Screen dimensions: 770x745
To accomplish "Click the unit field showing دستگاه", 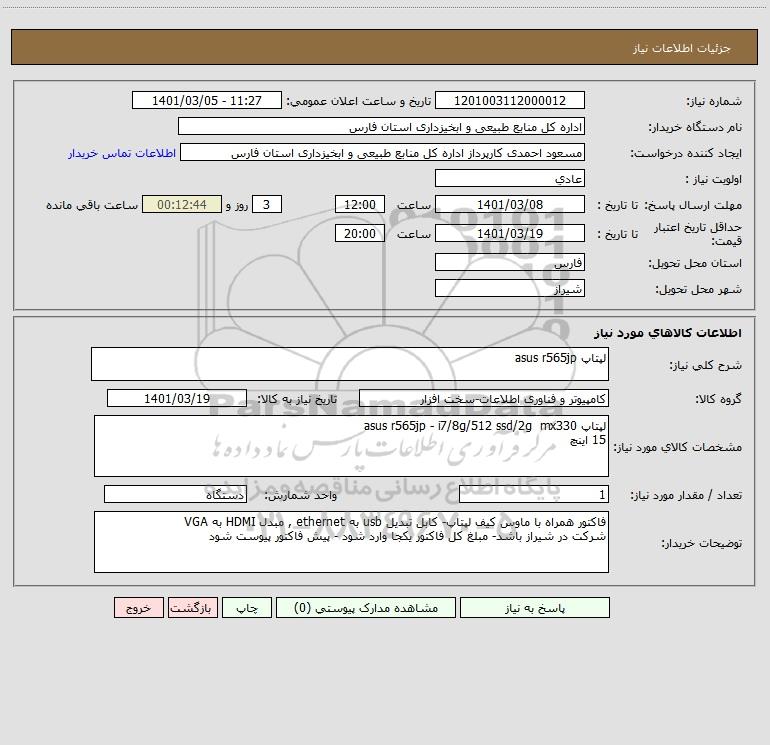I will click(x=175, y=494).
